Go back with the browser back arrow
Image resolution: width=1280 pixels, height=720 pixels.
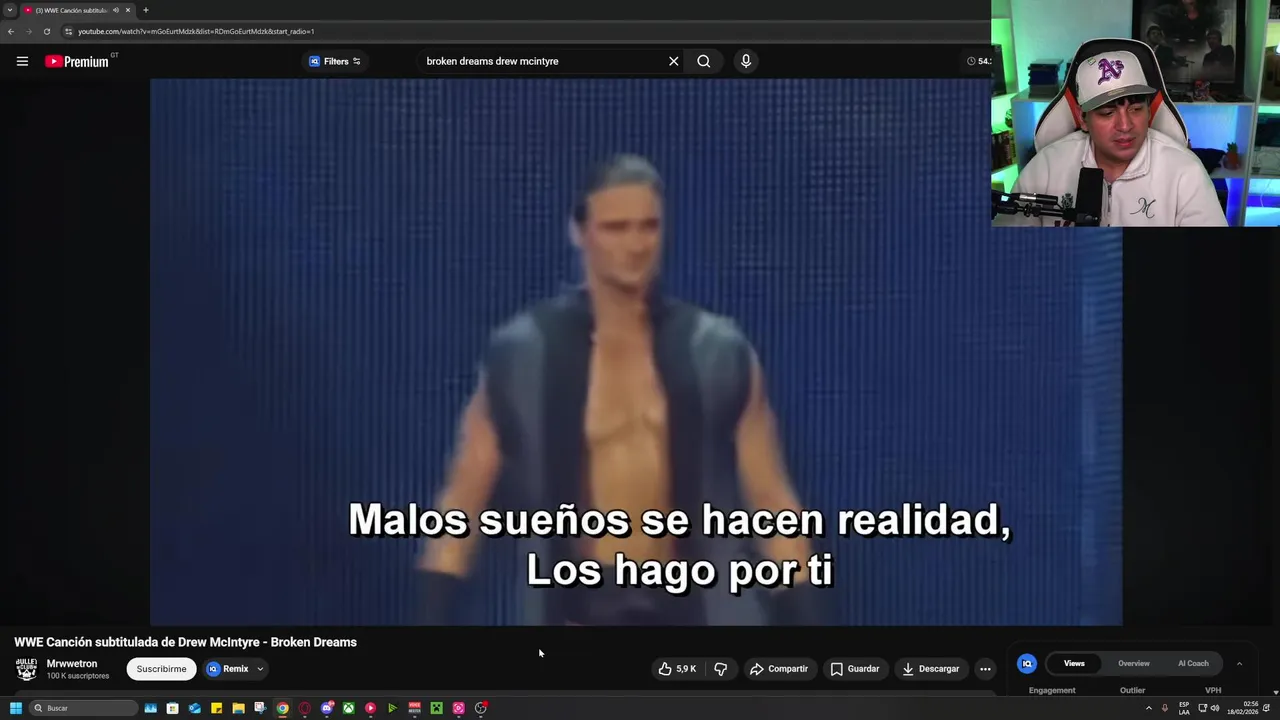click(x=10, y=31)
